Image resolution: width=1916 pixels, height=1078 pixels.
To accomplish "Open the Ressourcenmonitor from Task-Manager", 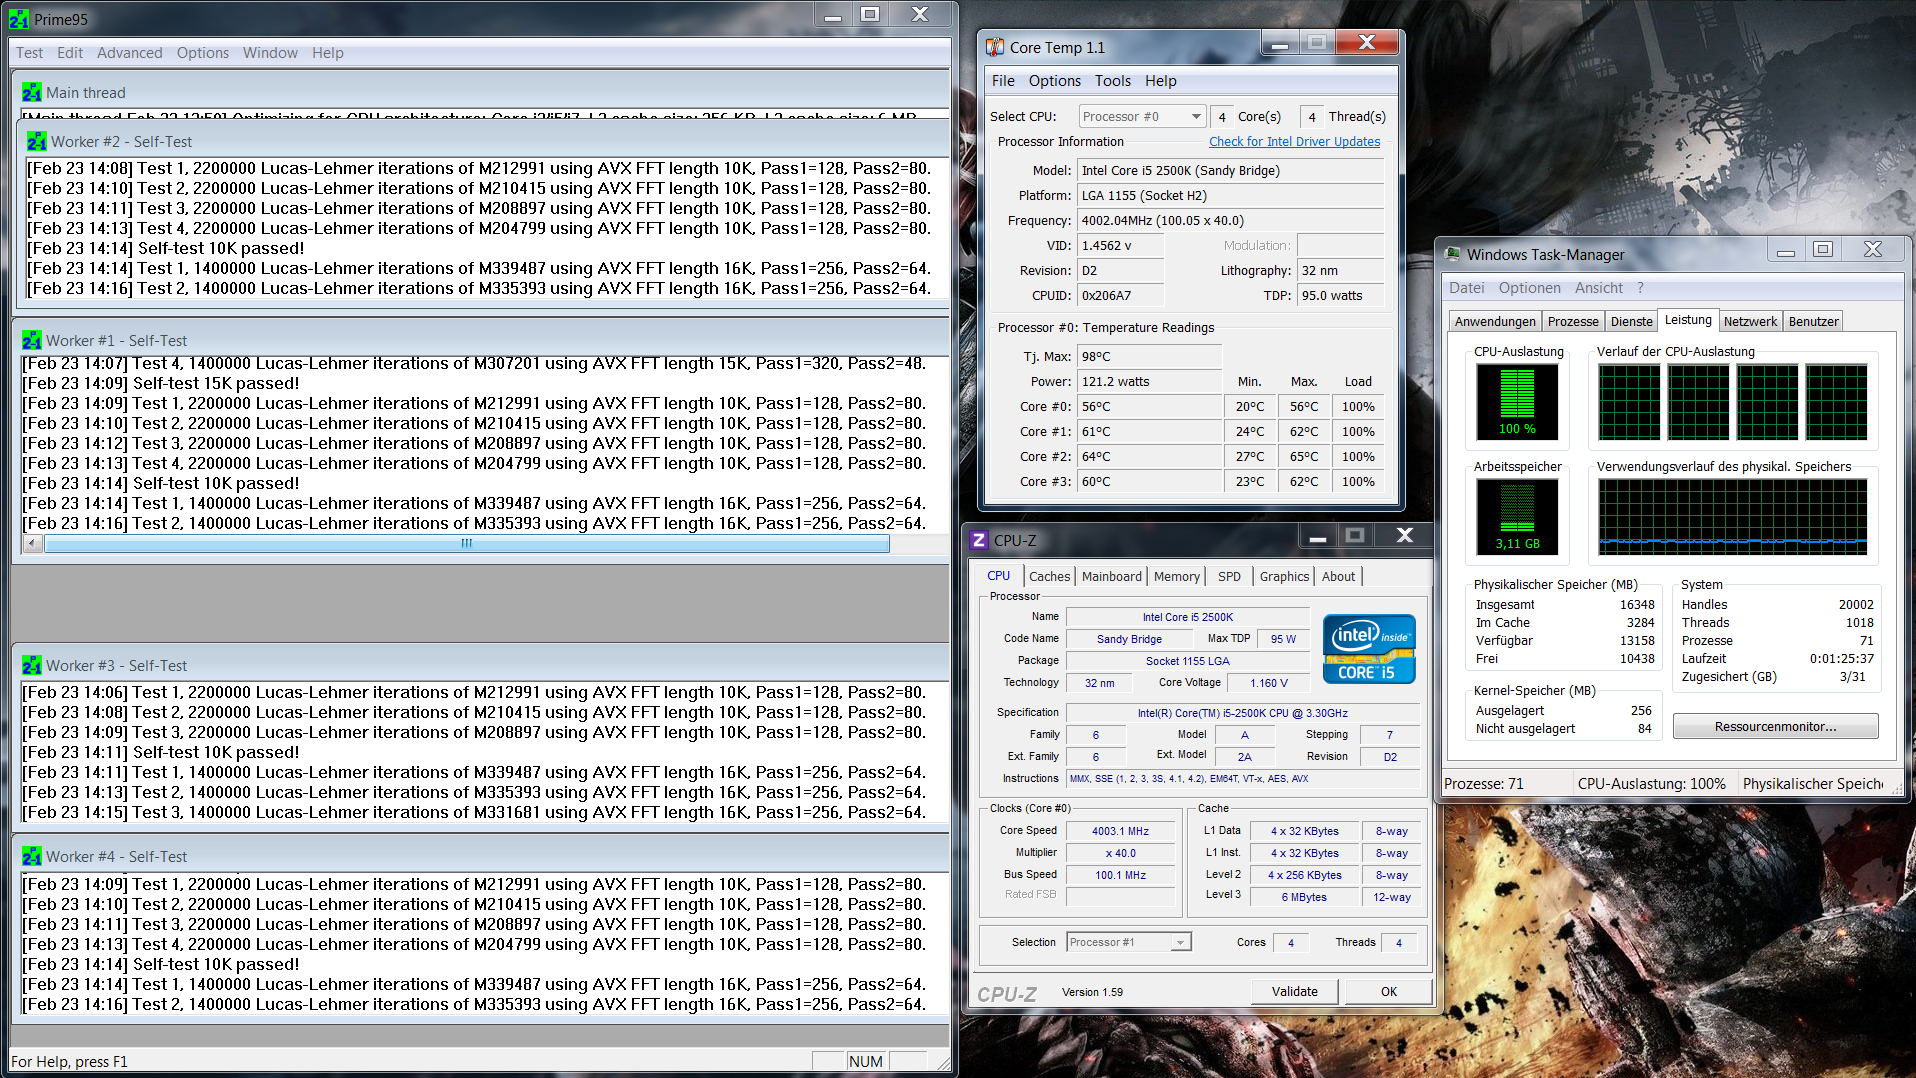I will click(1776, 727).
